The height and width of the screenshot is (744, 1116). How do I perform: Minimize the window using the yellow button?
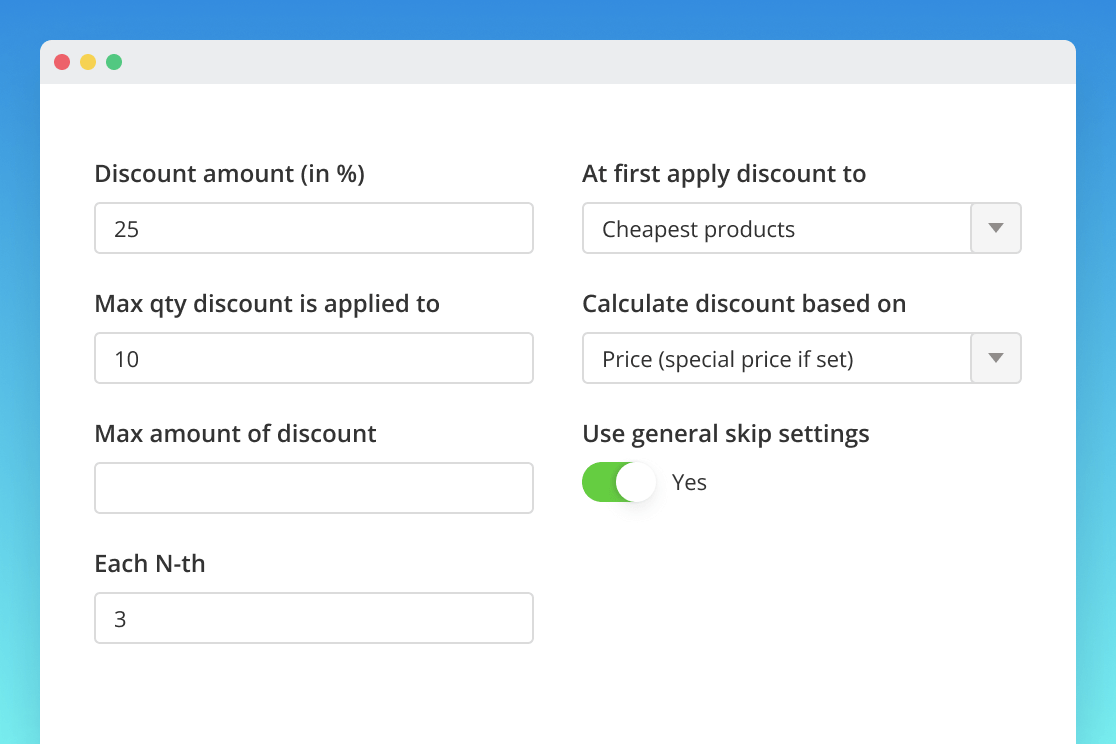pos(88,62)
